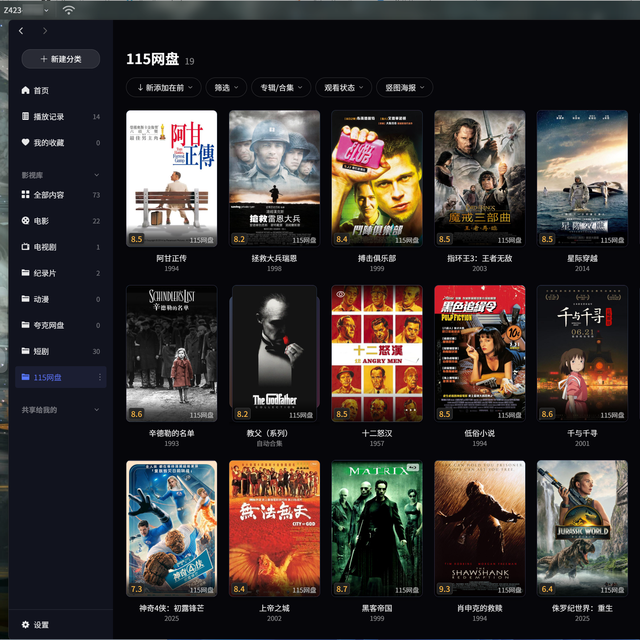Select 电影 category
This screenshot has width=640, height=640.
(x=60, y=221)
